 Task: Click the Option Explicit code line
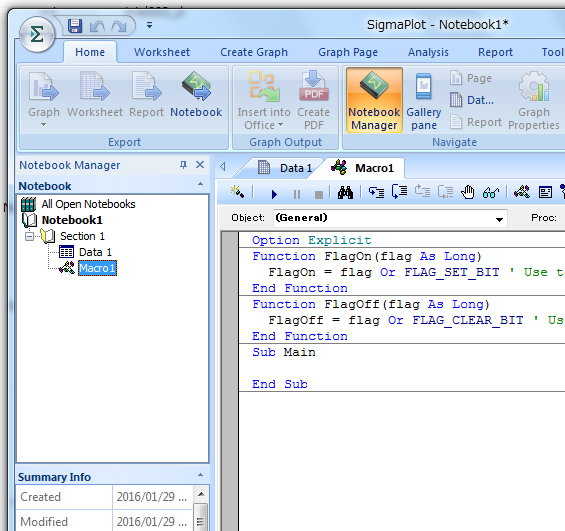tap(312, 240)
